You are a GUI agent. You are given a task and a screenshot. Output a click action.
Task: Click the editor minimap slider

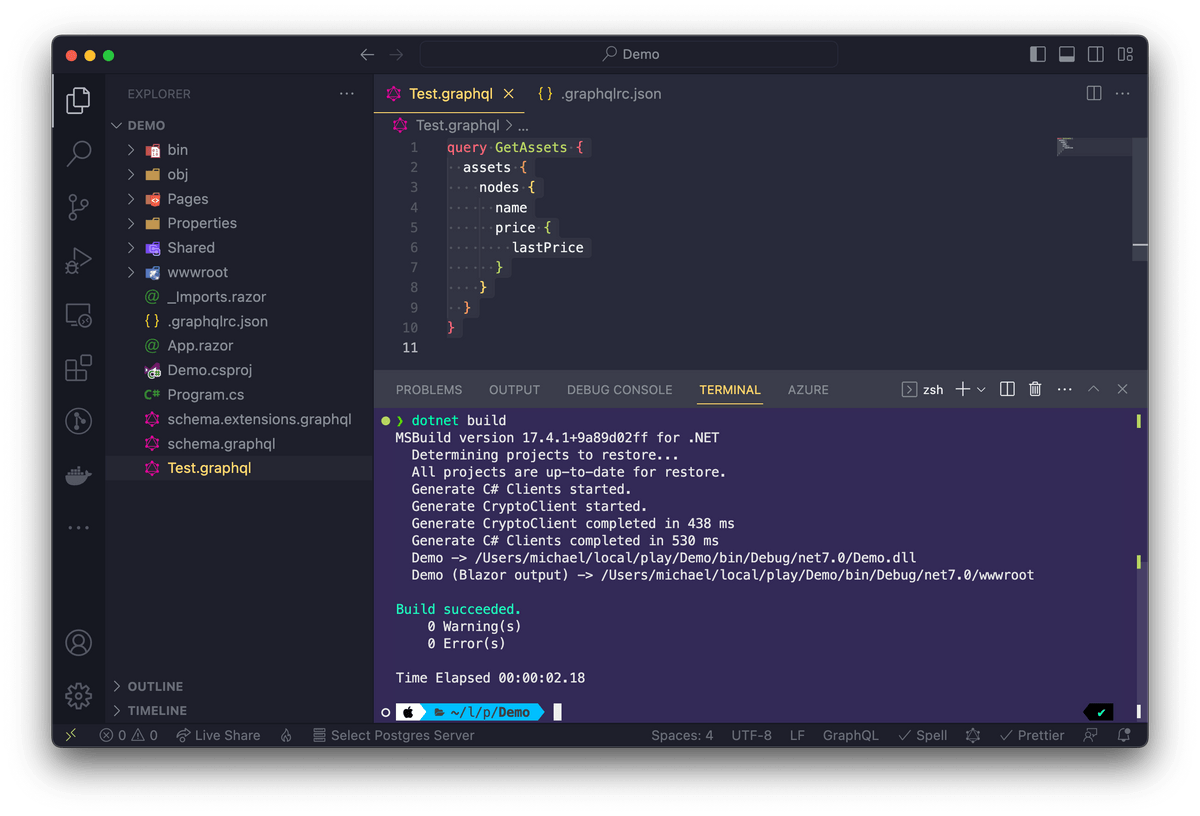pyautogui.click(x=1094, y=146)
